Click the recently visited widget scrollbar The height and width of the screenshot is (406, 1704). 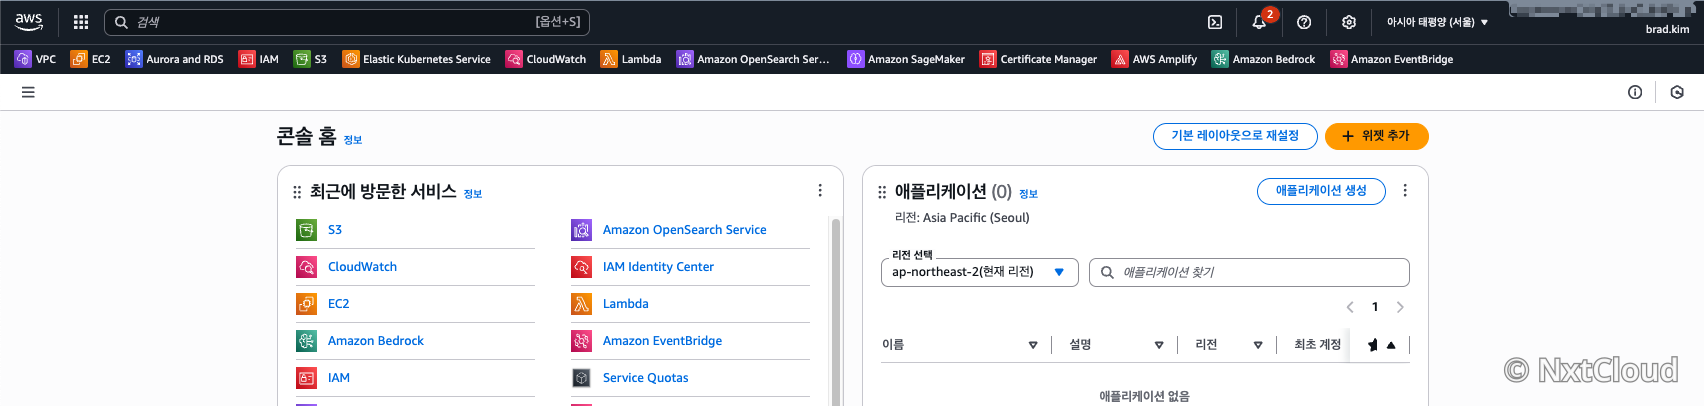click(x=836, y=310)
